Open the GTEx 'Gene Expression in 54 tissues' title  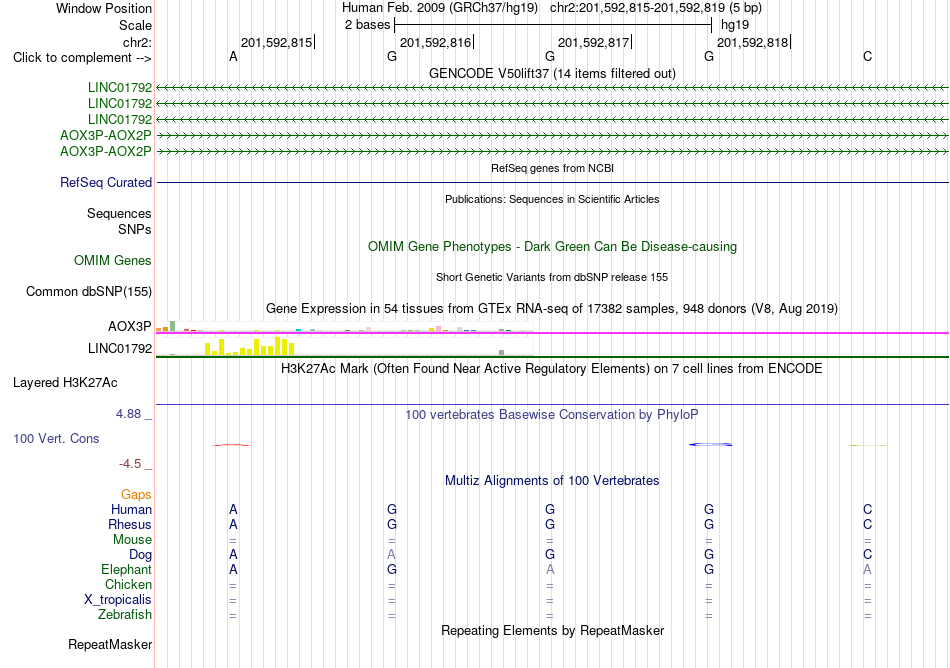552,308
